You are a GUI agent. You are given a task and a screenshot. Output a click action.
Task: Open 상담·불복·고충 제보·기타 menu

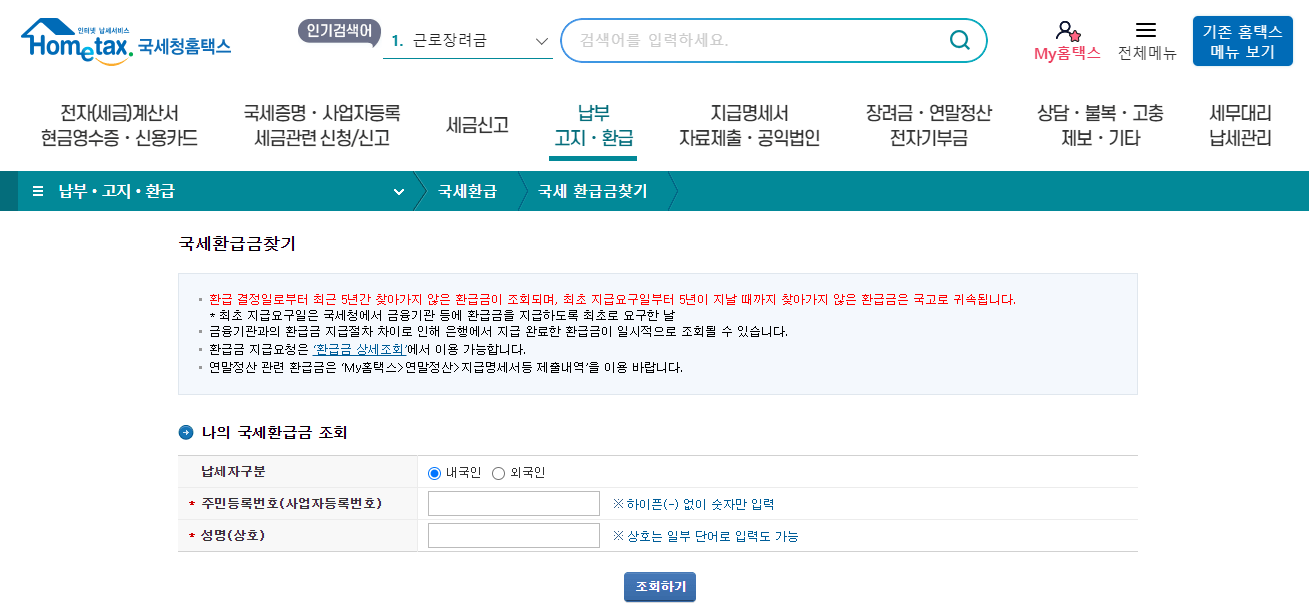point(1100,126)
